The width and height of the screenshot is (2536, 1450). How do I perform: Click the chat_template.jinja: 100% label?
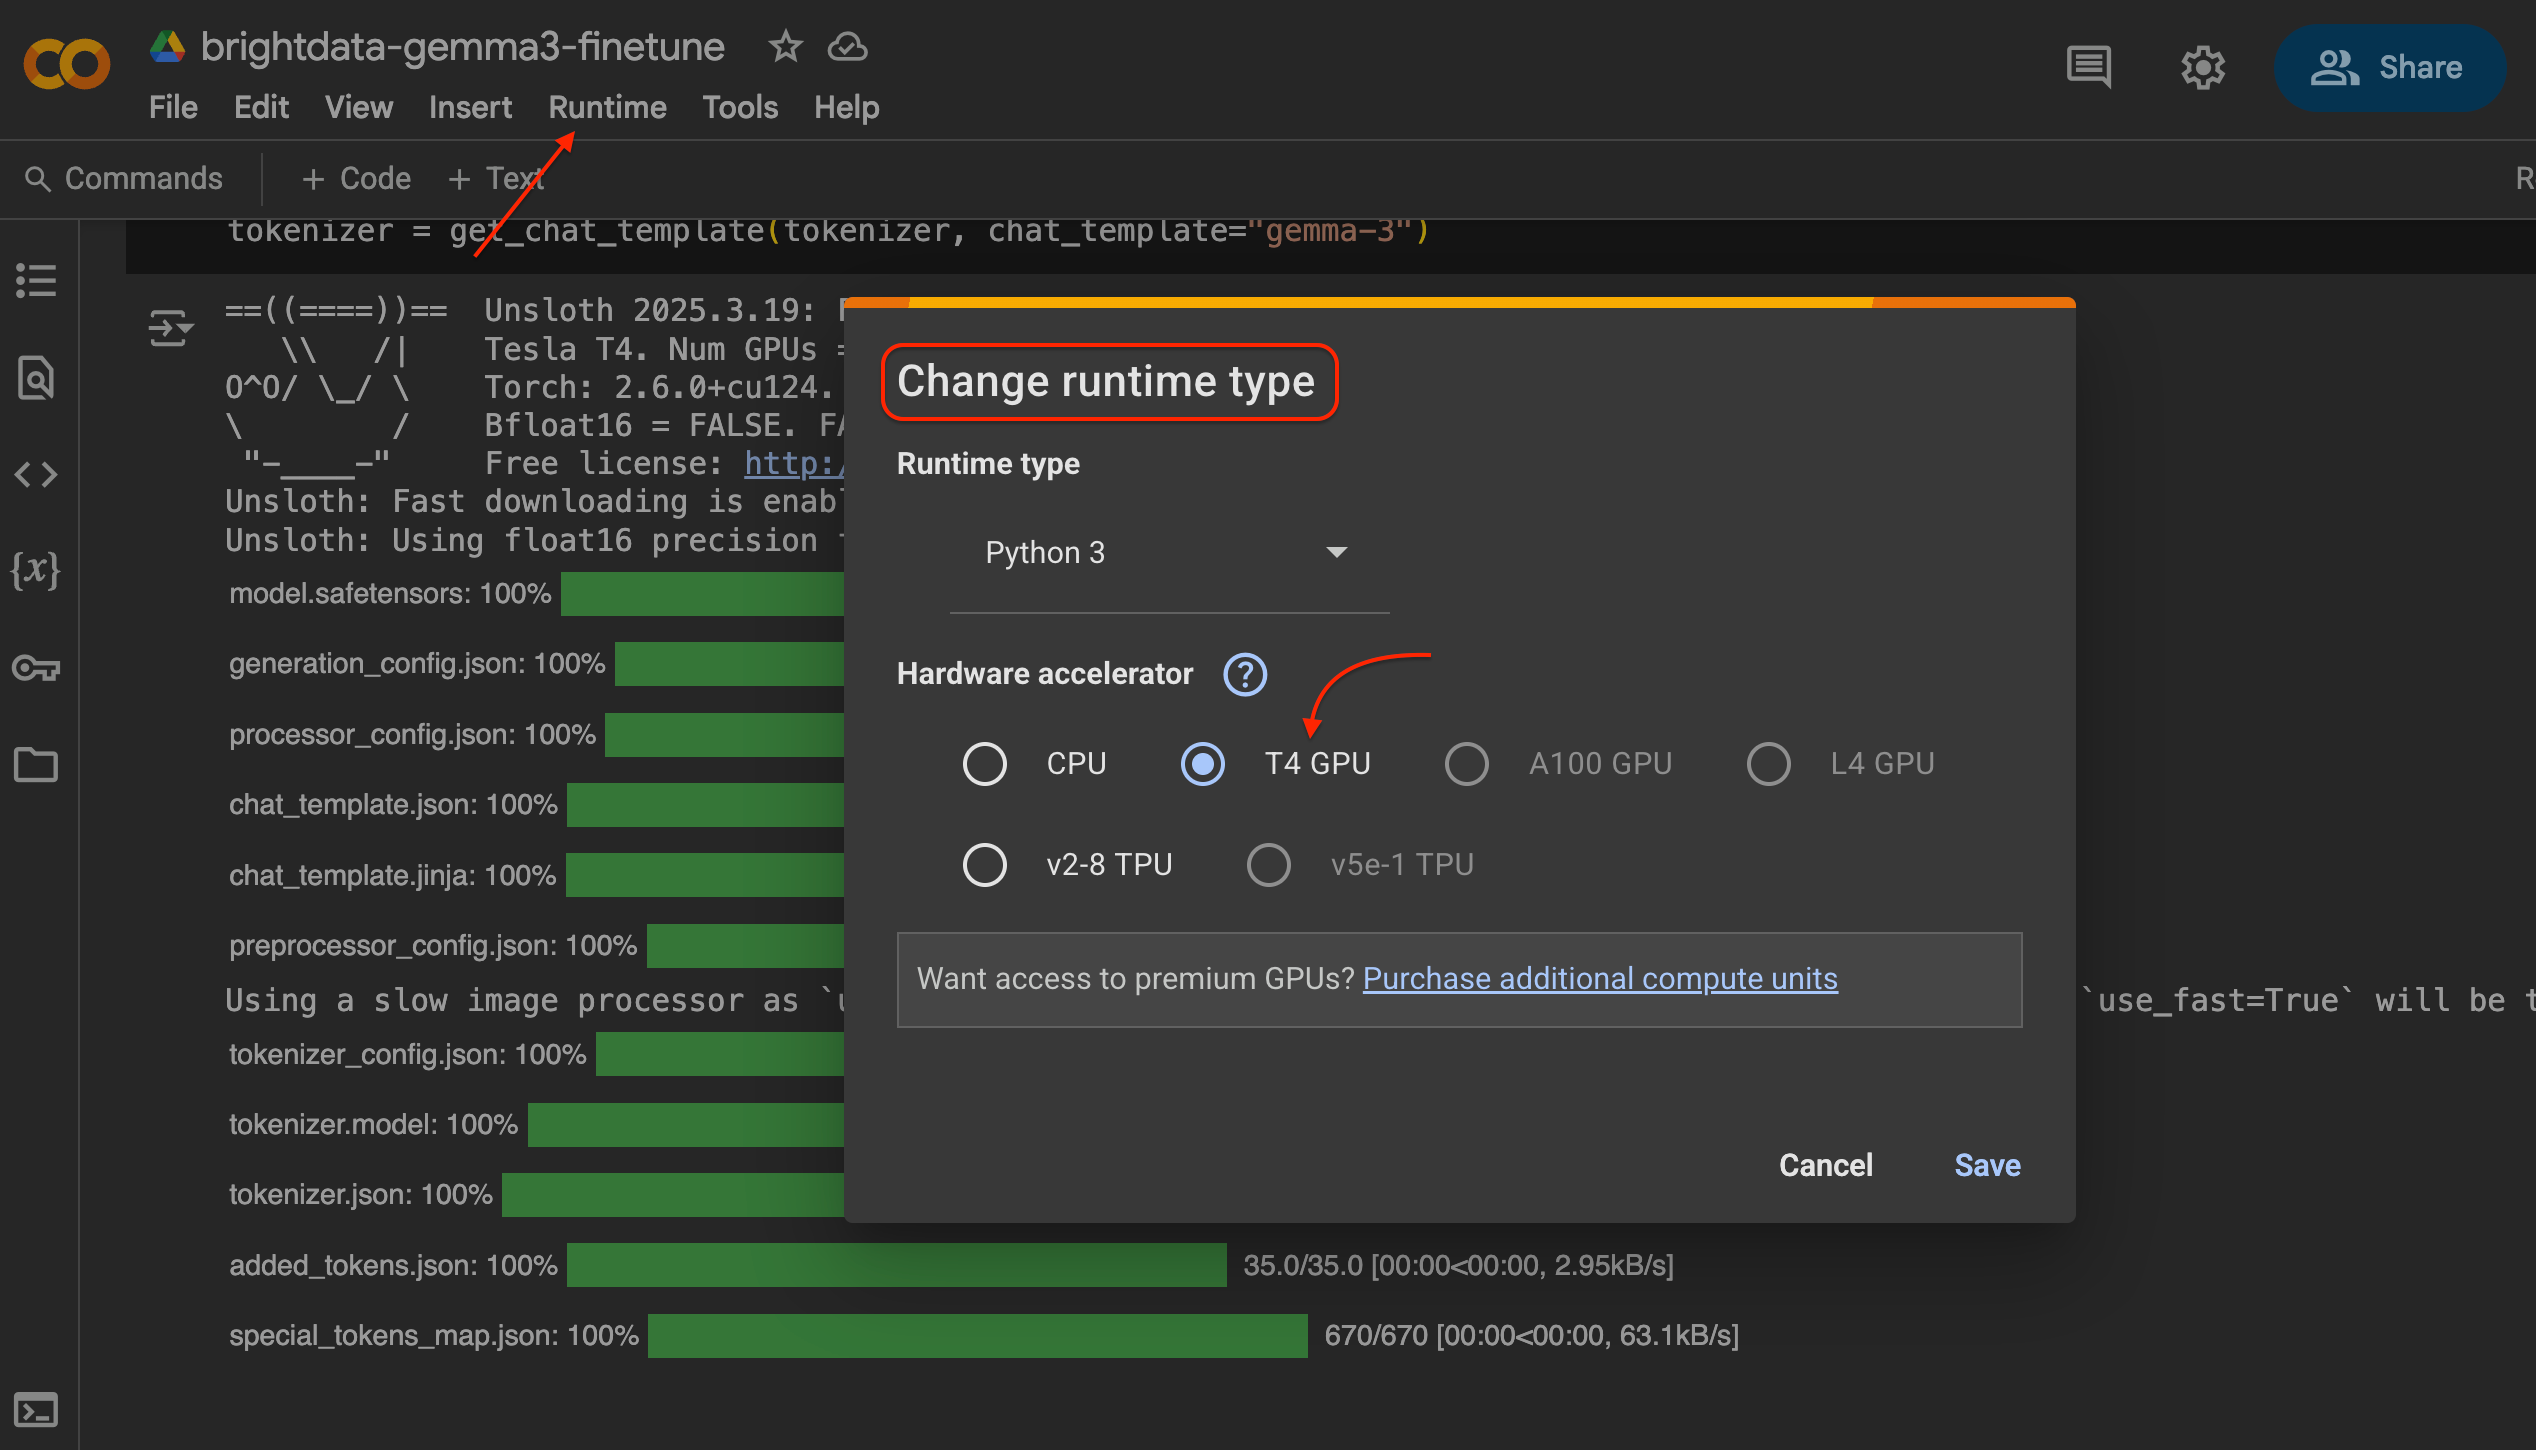(392, 876)
